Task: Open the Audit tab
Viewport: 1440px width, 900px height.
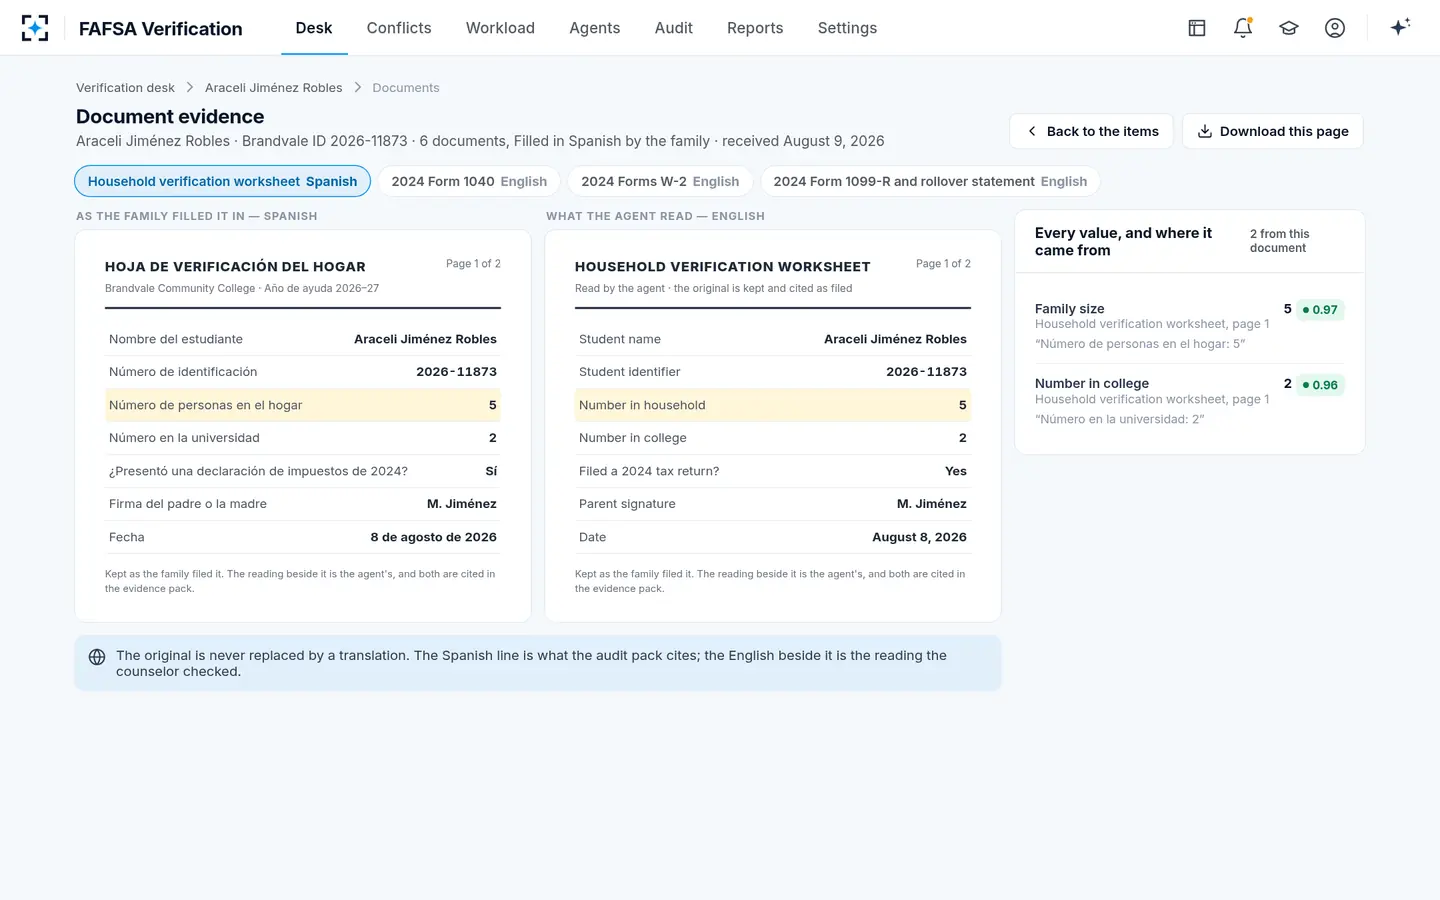Action: pyautogui.click(x=674, y=28)
